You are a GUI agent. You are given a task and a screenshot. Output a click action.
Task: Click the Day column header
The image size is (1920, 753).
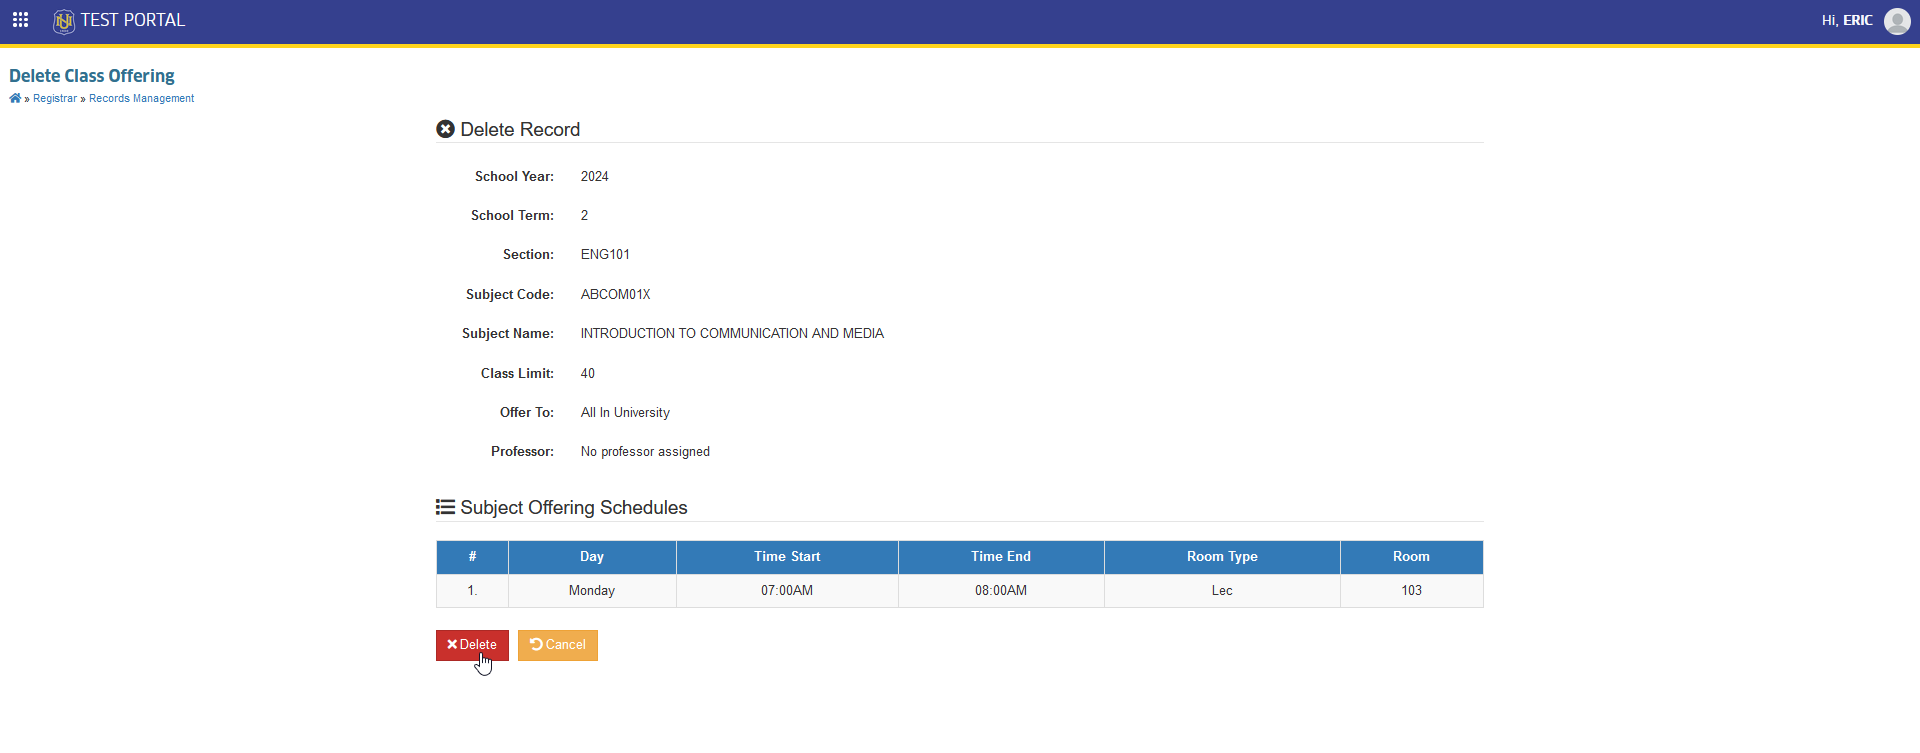pyautogui.click(x=592, y=557)
